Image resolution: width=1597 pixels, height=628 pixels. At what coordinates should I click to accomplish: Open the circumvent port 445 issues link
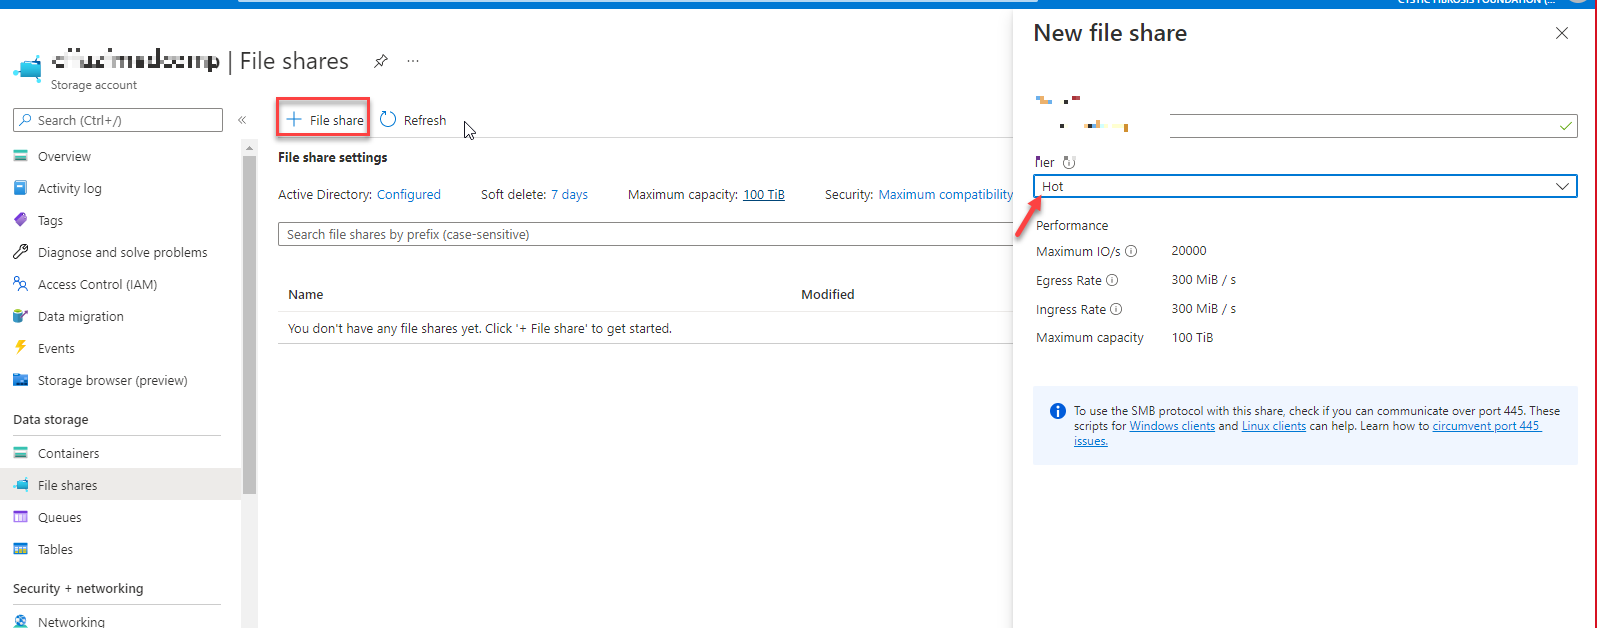1487,426
